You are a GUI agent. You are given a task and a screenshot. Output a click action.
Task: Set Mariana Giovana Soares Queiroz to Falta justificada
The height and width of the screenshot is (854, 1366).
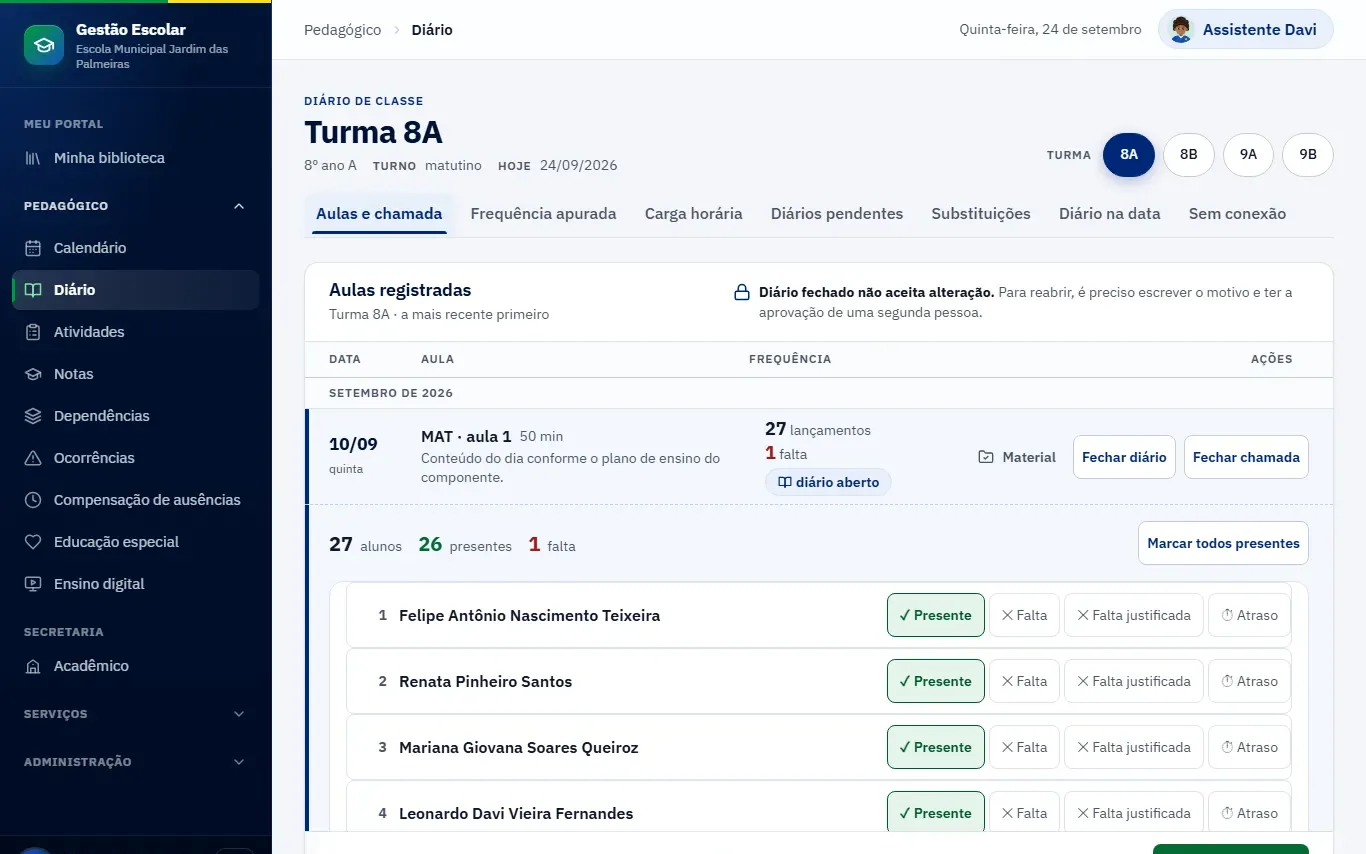click(1134, 747)
